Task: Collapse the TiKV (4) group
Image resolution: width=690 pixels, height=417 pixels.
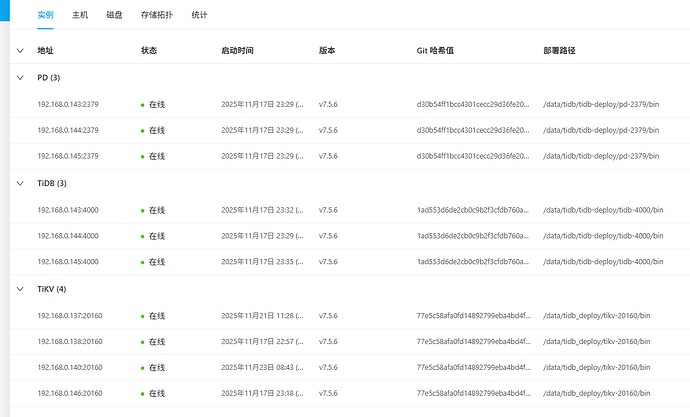Action: click(20, 289)
